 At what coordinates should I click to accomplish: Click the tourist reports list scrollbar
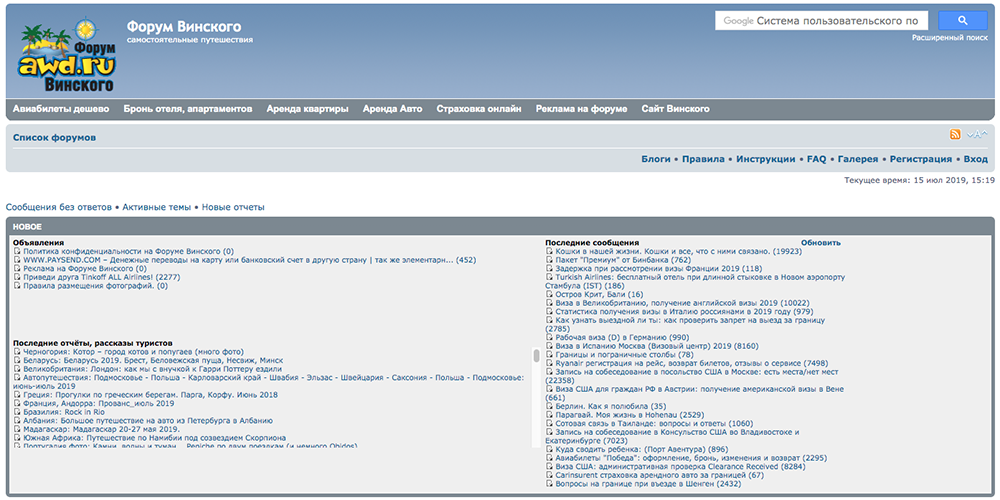(x=536, y=355)
